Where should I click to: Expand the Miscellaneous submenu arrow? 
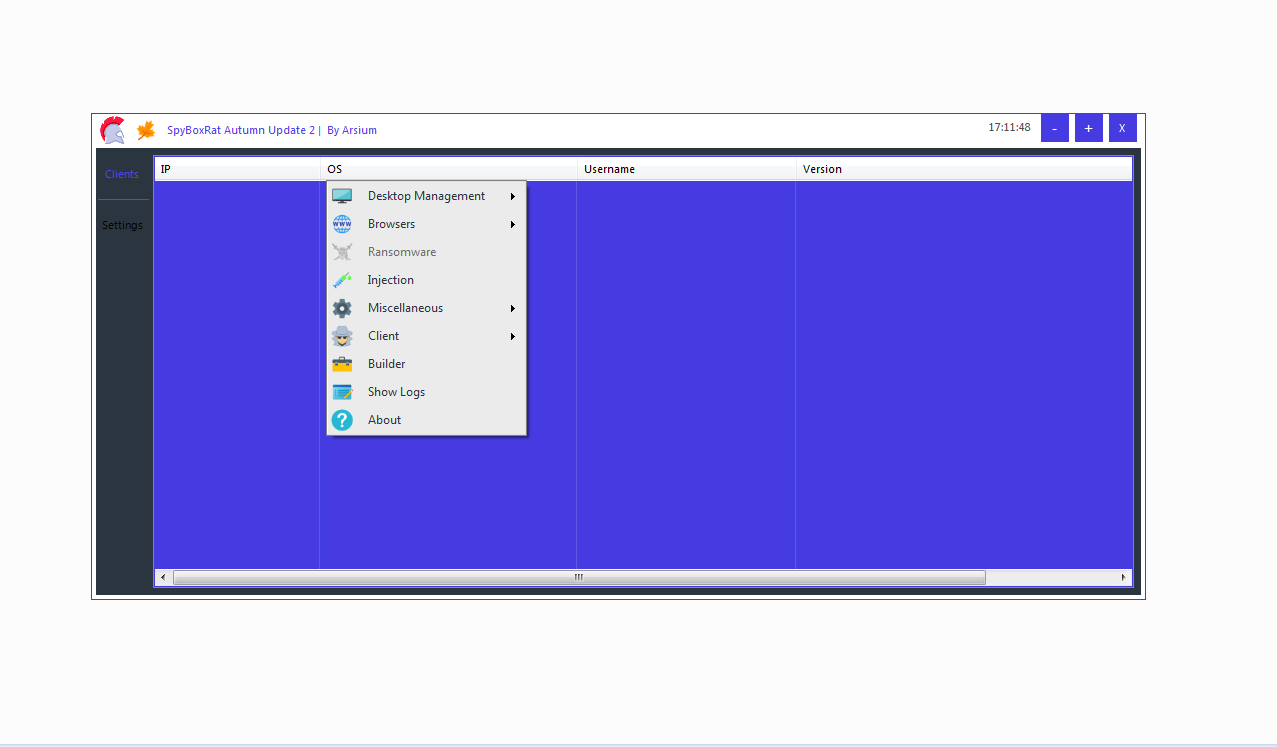[x=513, y=308]
